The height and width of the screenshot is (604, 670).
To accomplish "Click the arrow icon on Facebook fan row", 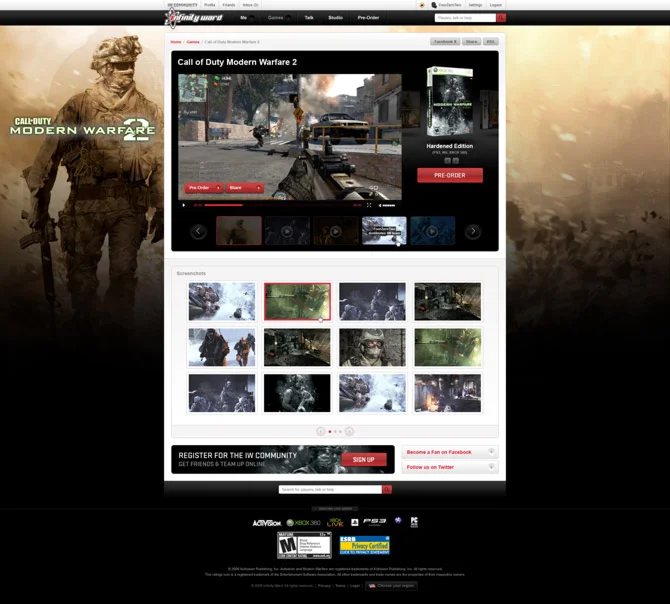I will [491, 452].
